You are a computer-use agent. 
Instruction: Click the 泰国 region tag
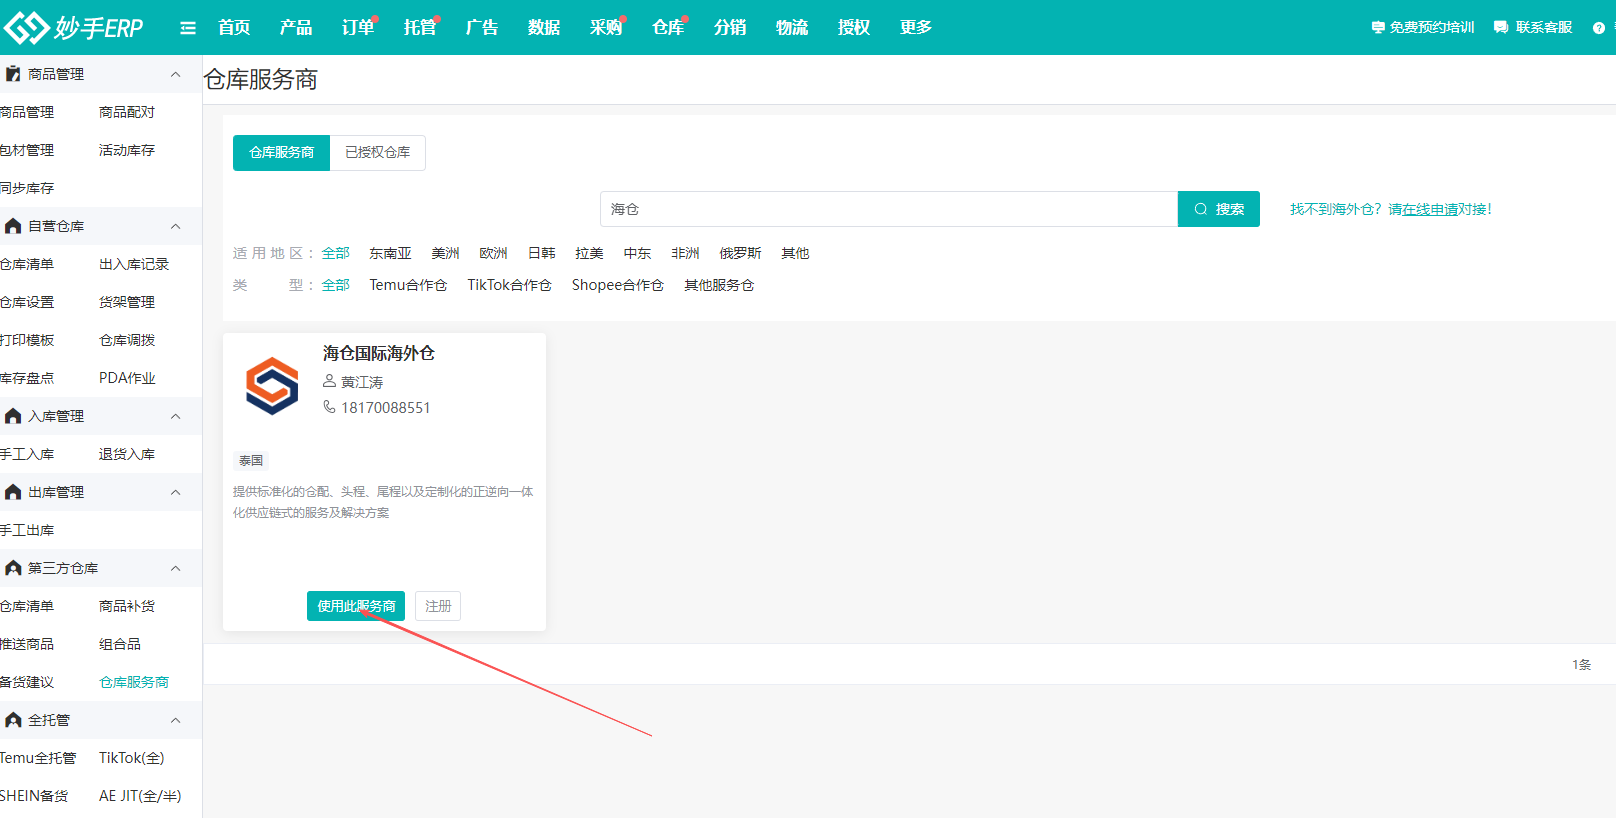coord(251,461)
